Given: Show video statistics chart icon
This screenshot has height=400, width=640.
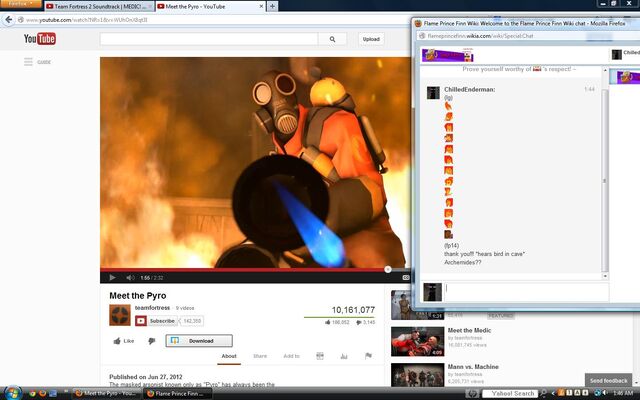Looking at the screenshot, I should click(x=344, y=356).
